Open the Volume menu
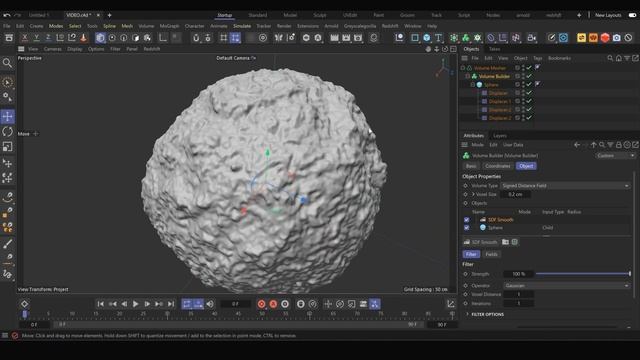 146,26
